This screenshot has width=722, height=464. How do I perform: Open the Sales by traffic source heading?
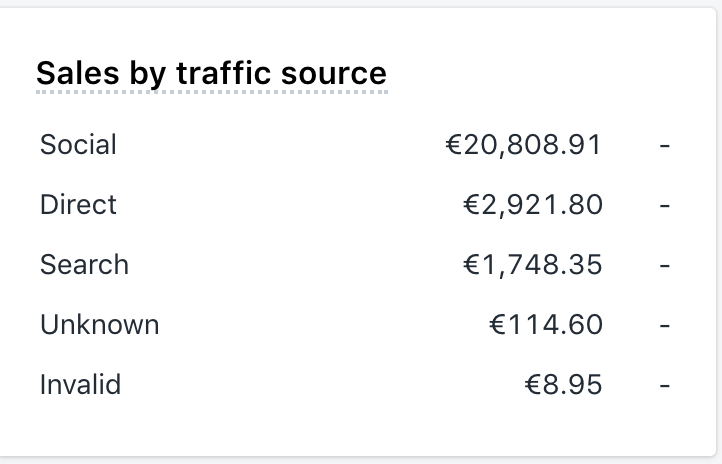pos(211,73)
